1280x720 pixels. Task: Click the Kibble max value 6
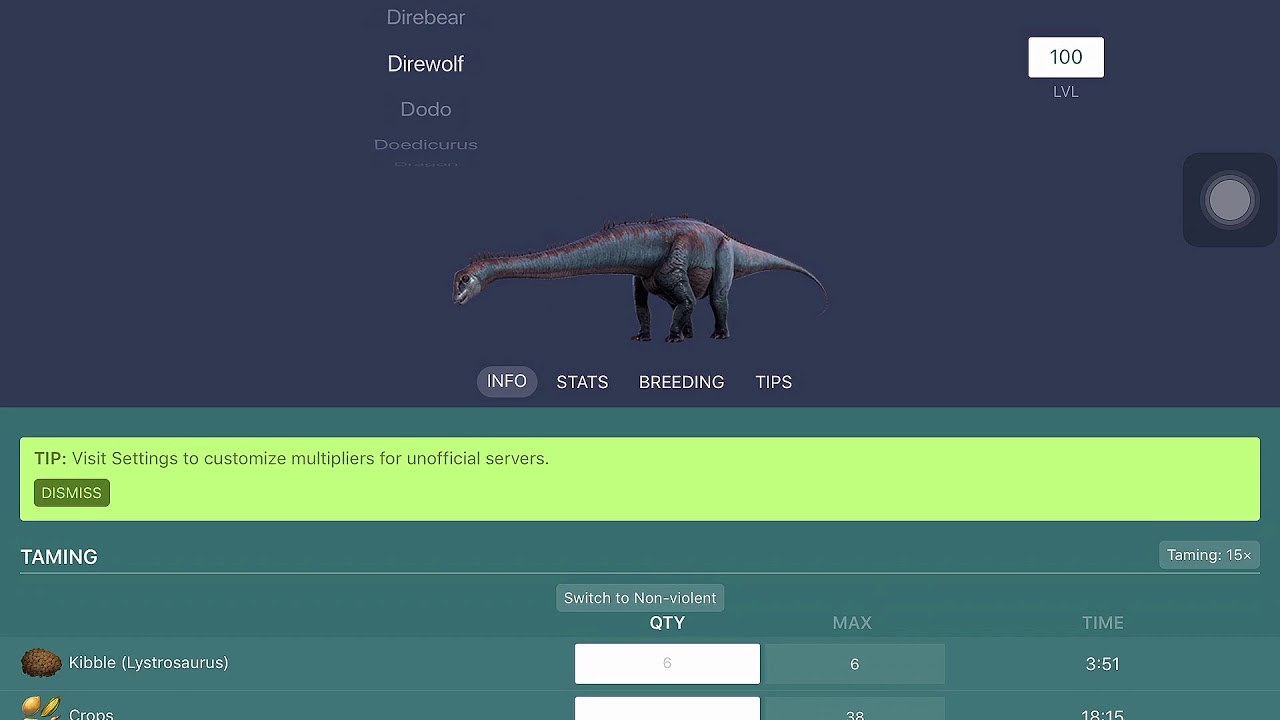(x=854, y=664)
